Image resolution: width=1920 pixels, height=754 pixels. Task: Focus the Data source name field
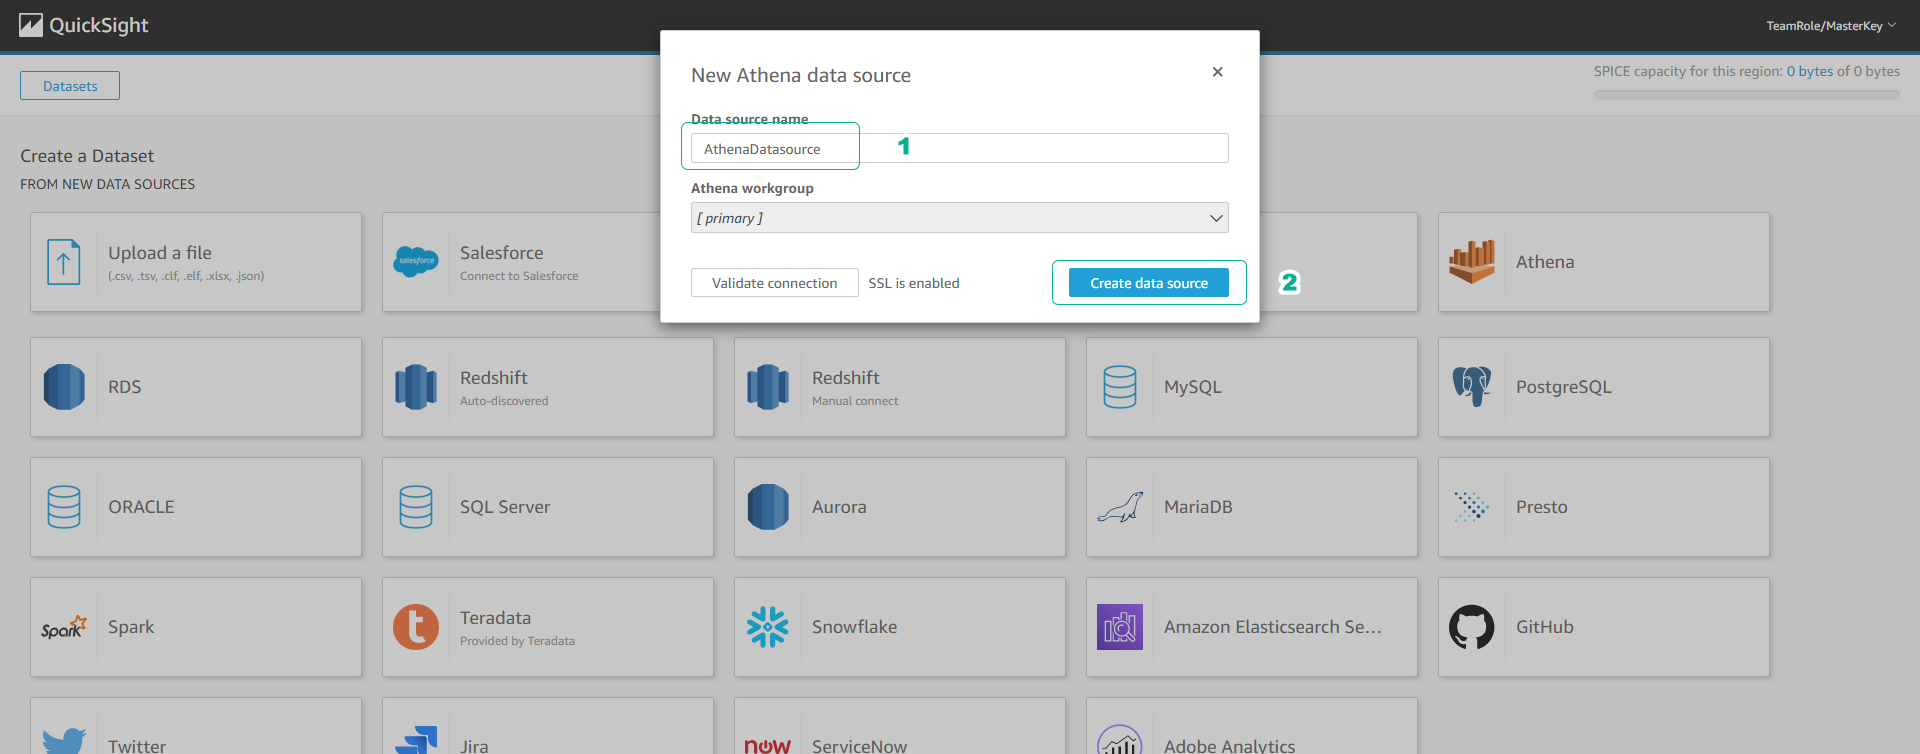point(959,148)
